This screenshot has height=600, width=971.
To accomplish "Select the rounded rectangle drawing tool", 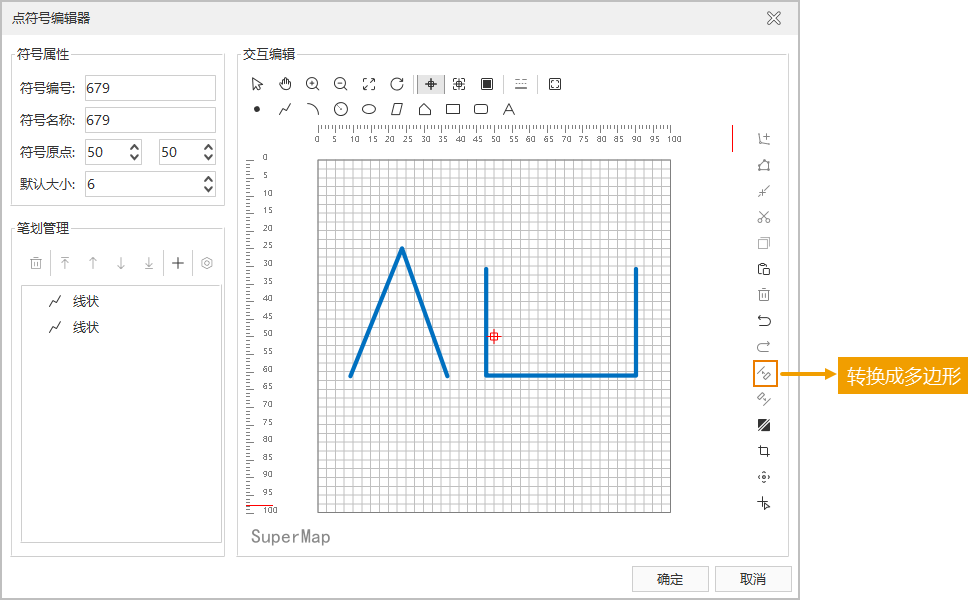I will tap(481, 109).
